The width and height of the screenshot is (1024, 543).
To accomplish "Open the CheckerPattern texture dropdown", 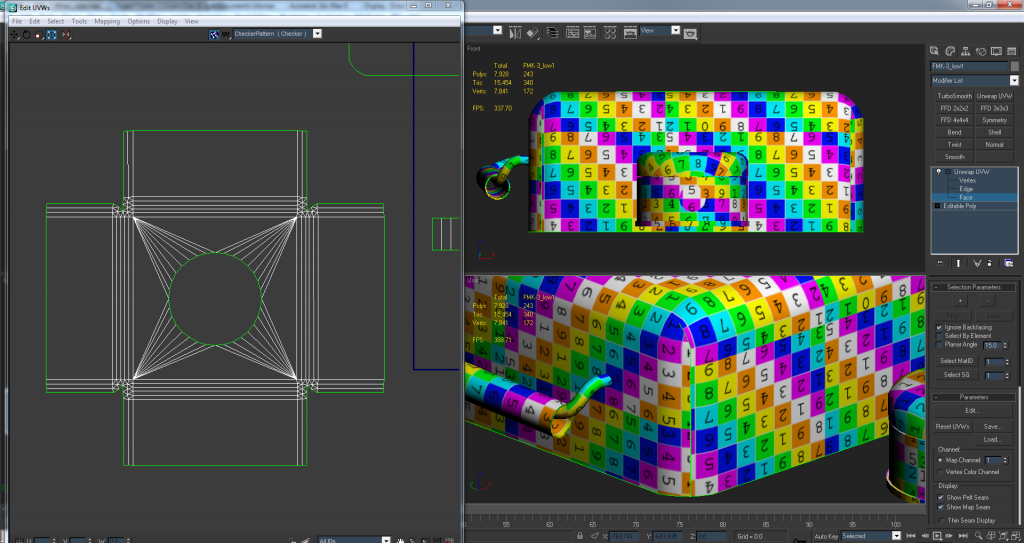I will (317, 33).
